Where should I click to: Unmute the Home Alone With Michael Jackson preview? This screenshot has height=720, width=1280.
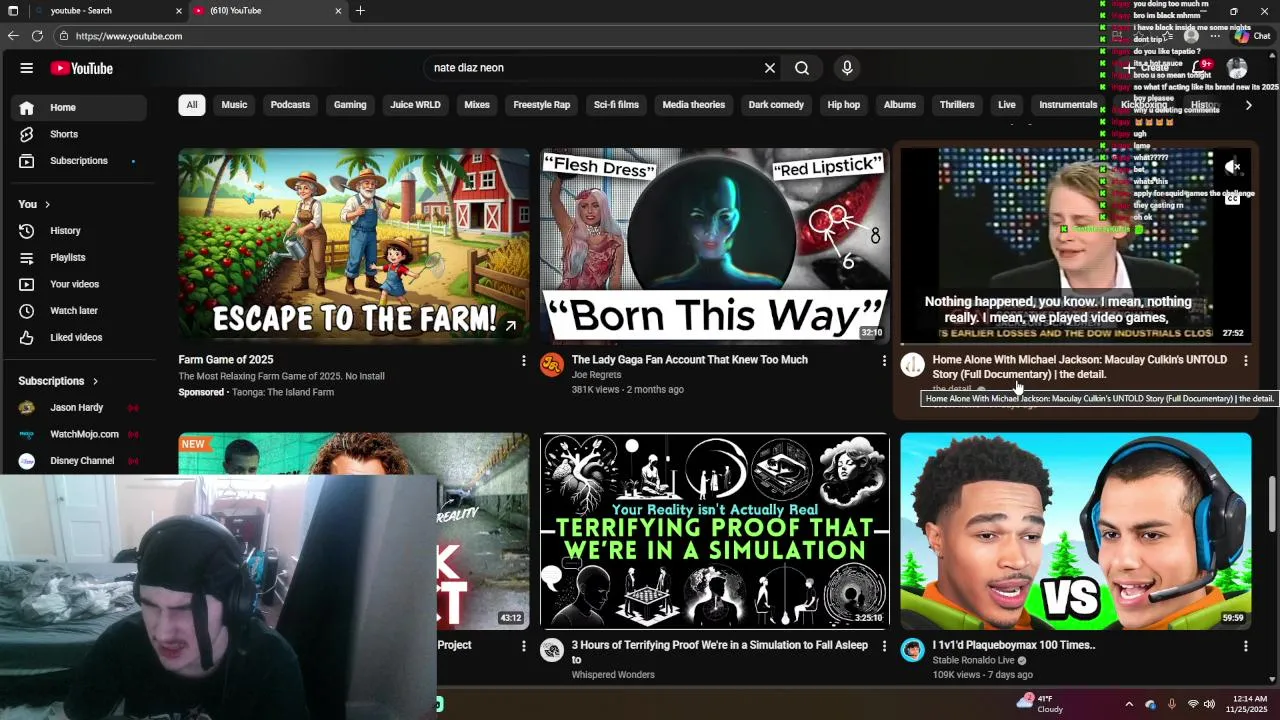(1233, 167)
